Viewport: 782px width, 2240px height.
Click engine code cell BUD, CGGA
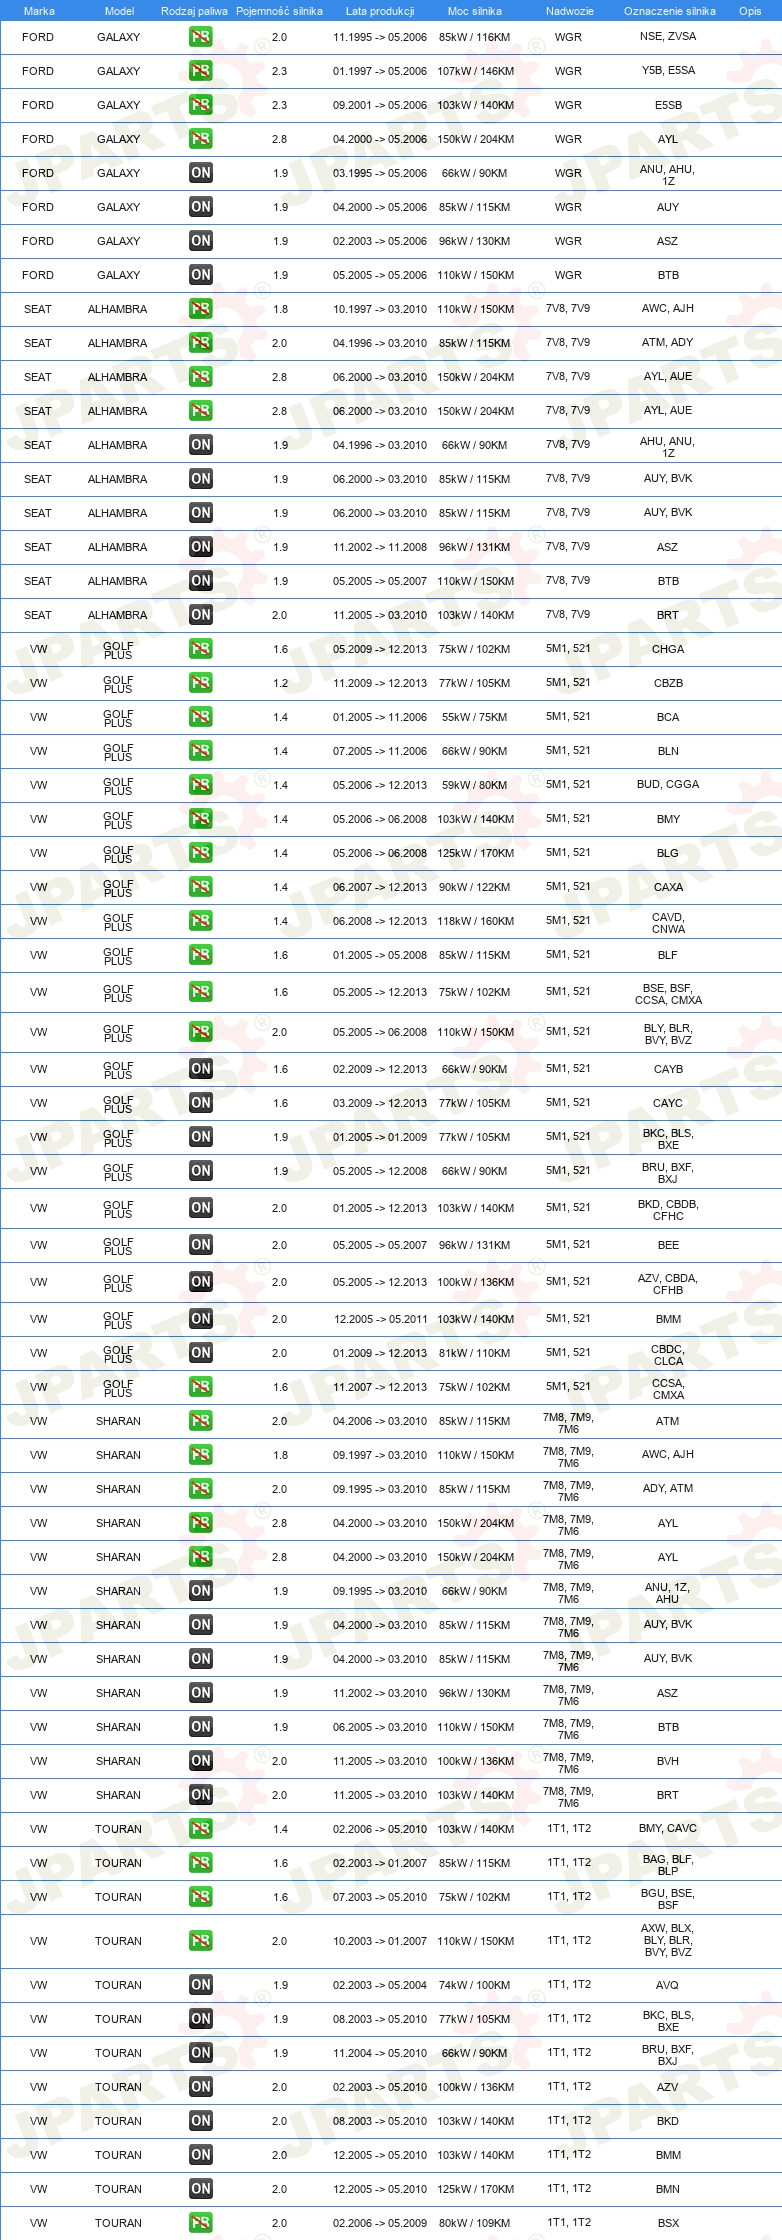[x=668, y=784]
